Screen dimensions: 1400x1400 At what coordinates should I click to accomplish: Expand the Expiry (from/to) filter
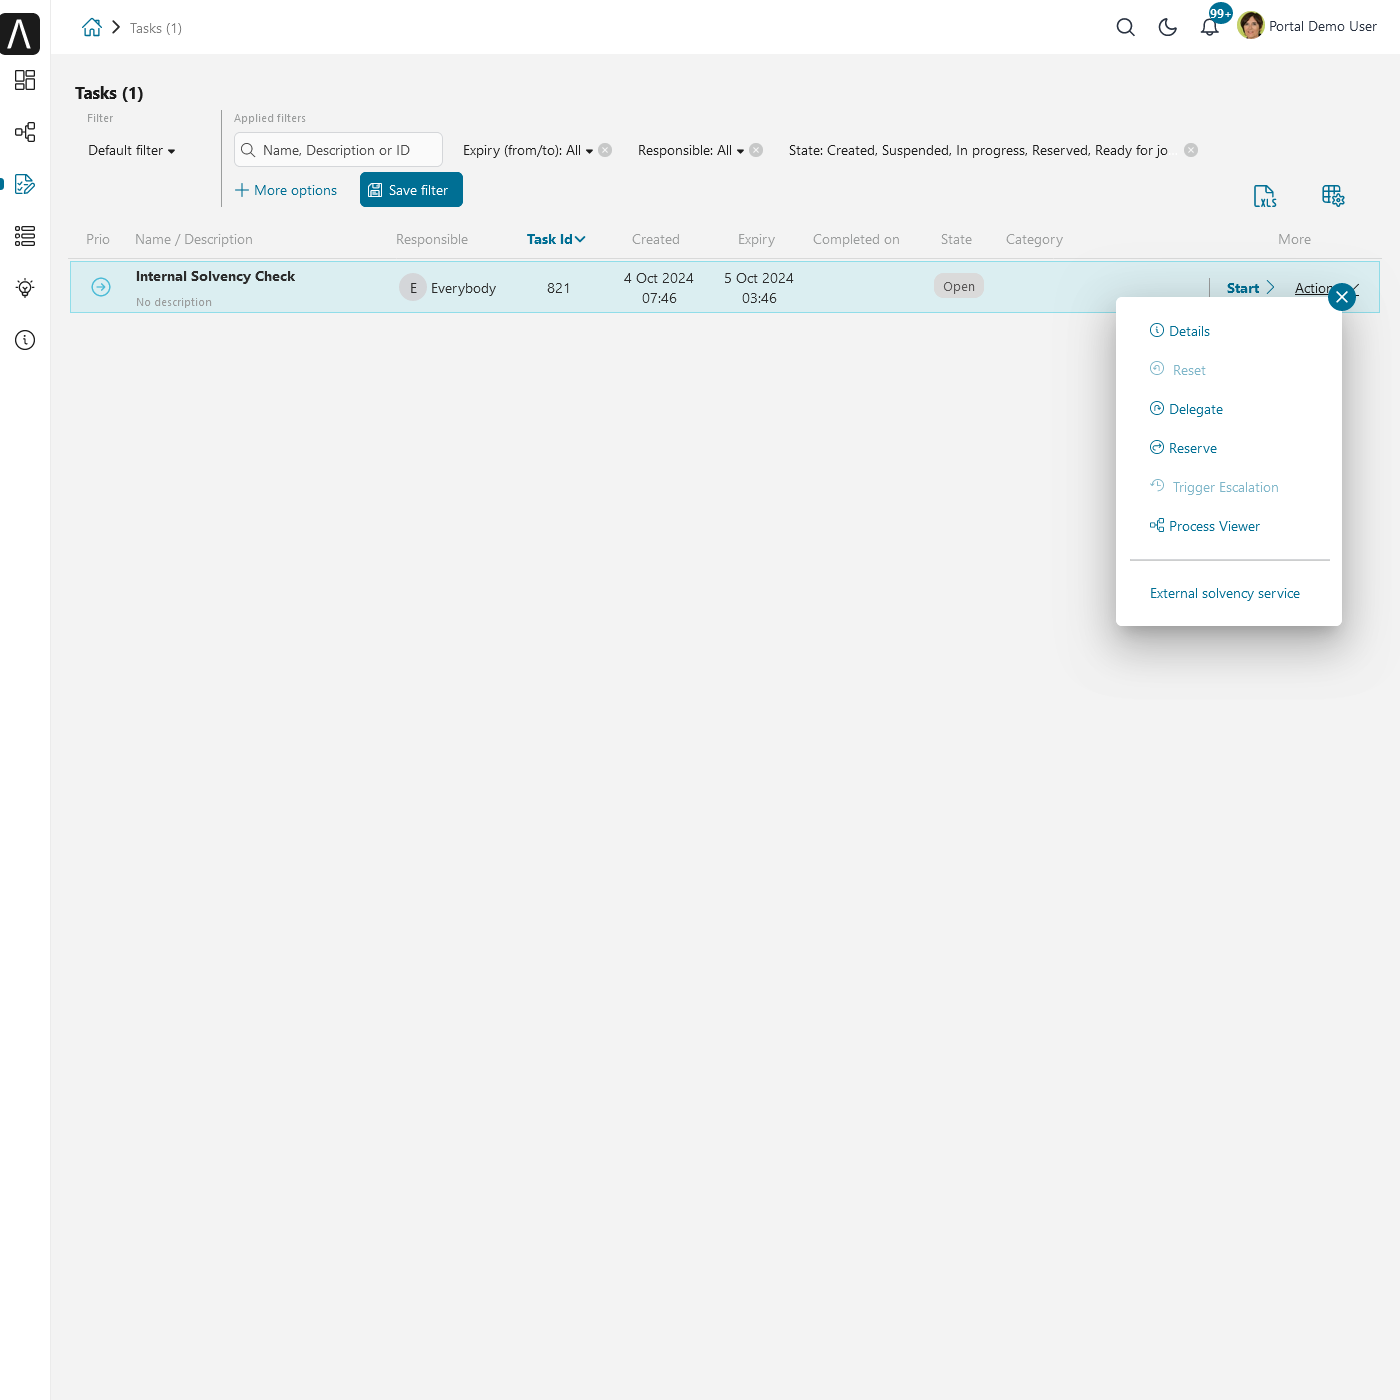click(528, 150)
